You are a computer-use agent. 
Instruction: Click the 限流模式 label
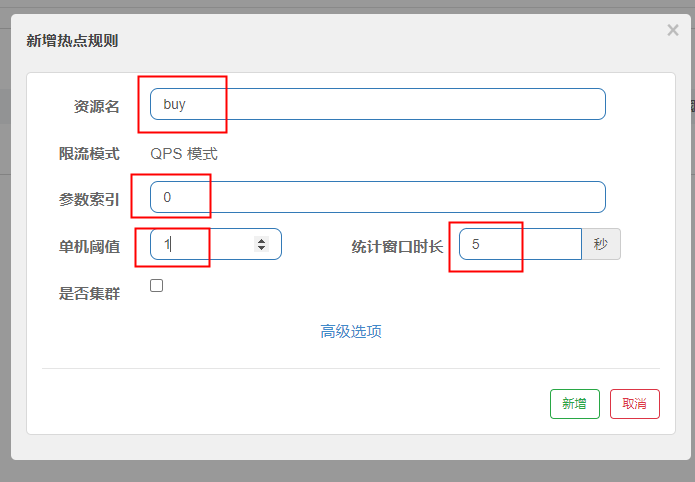89,153
